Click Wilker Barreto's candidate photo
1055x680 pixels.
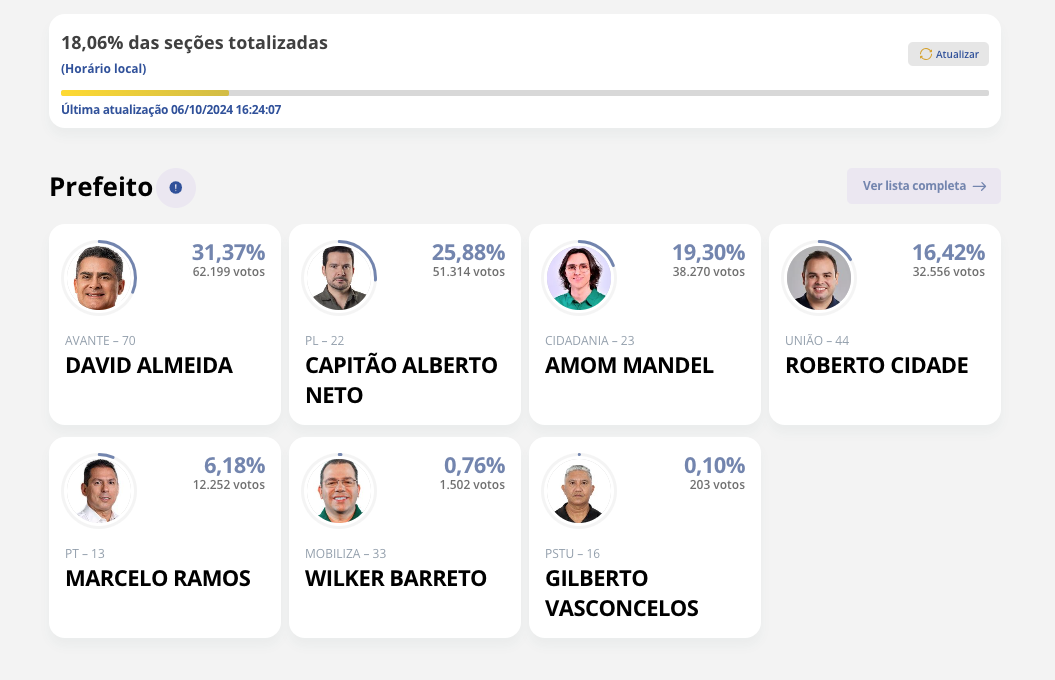click(339, 490)
